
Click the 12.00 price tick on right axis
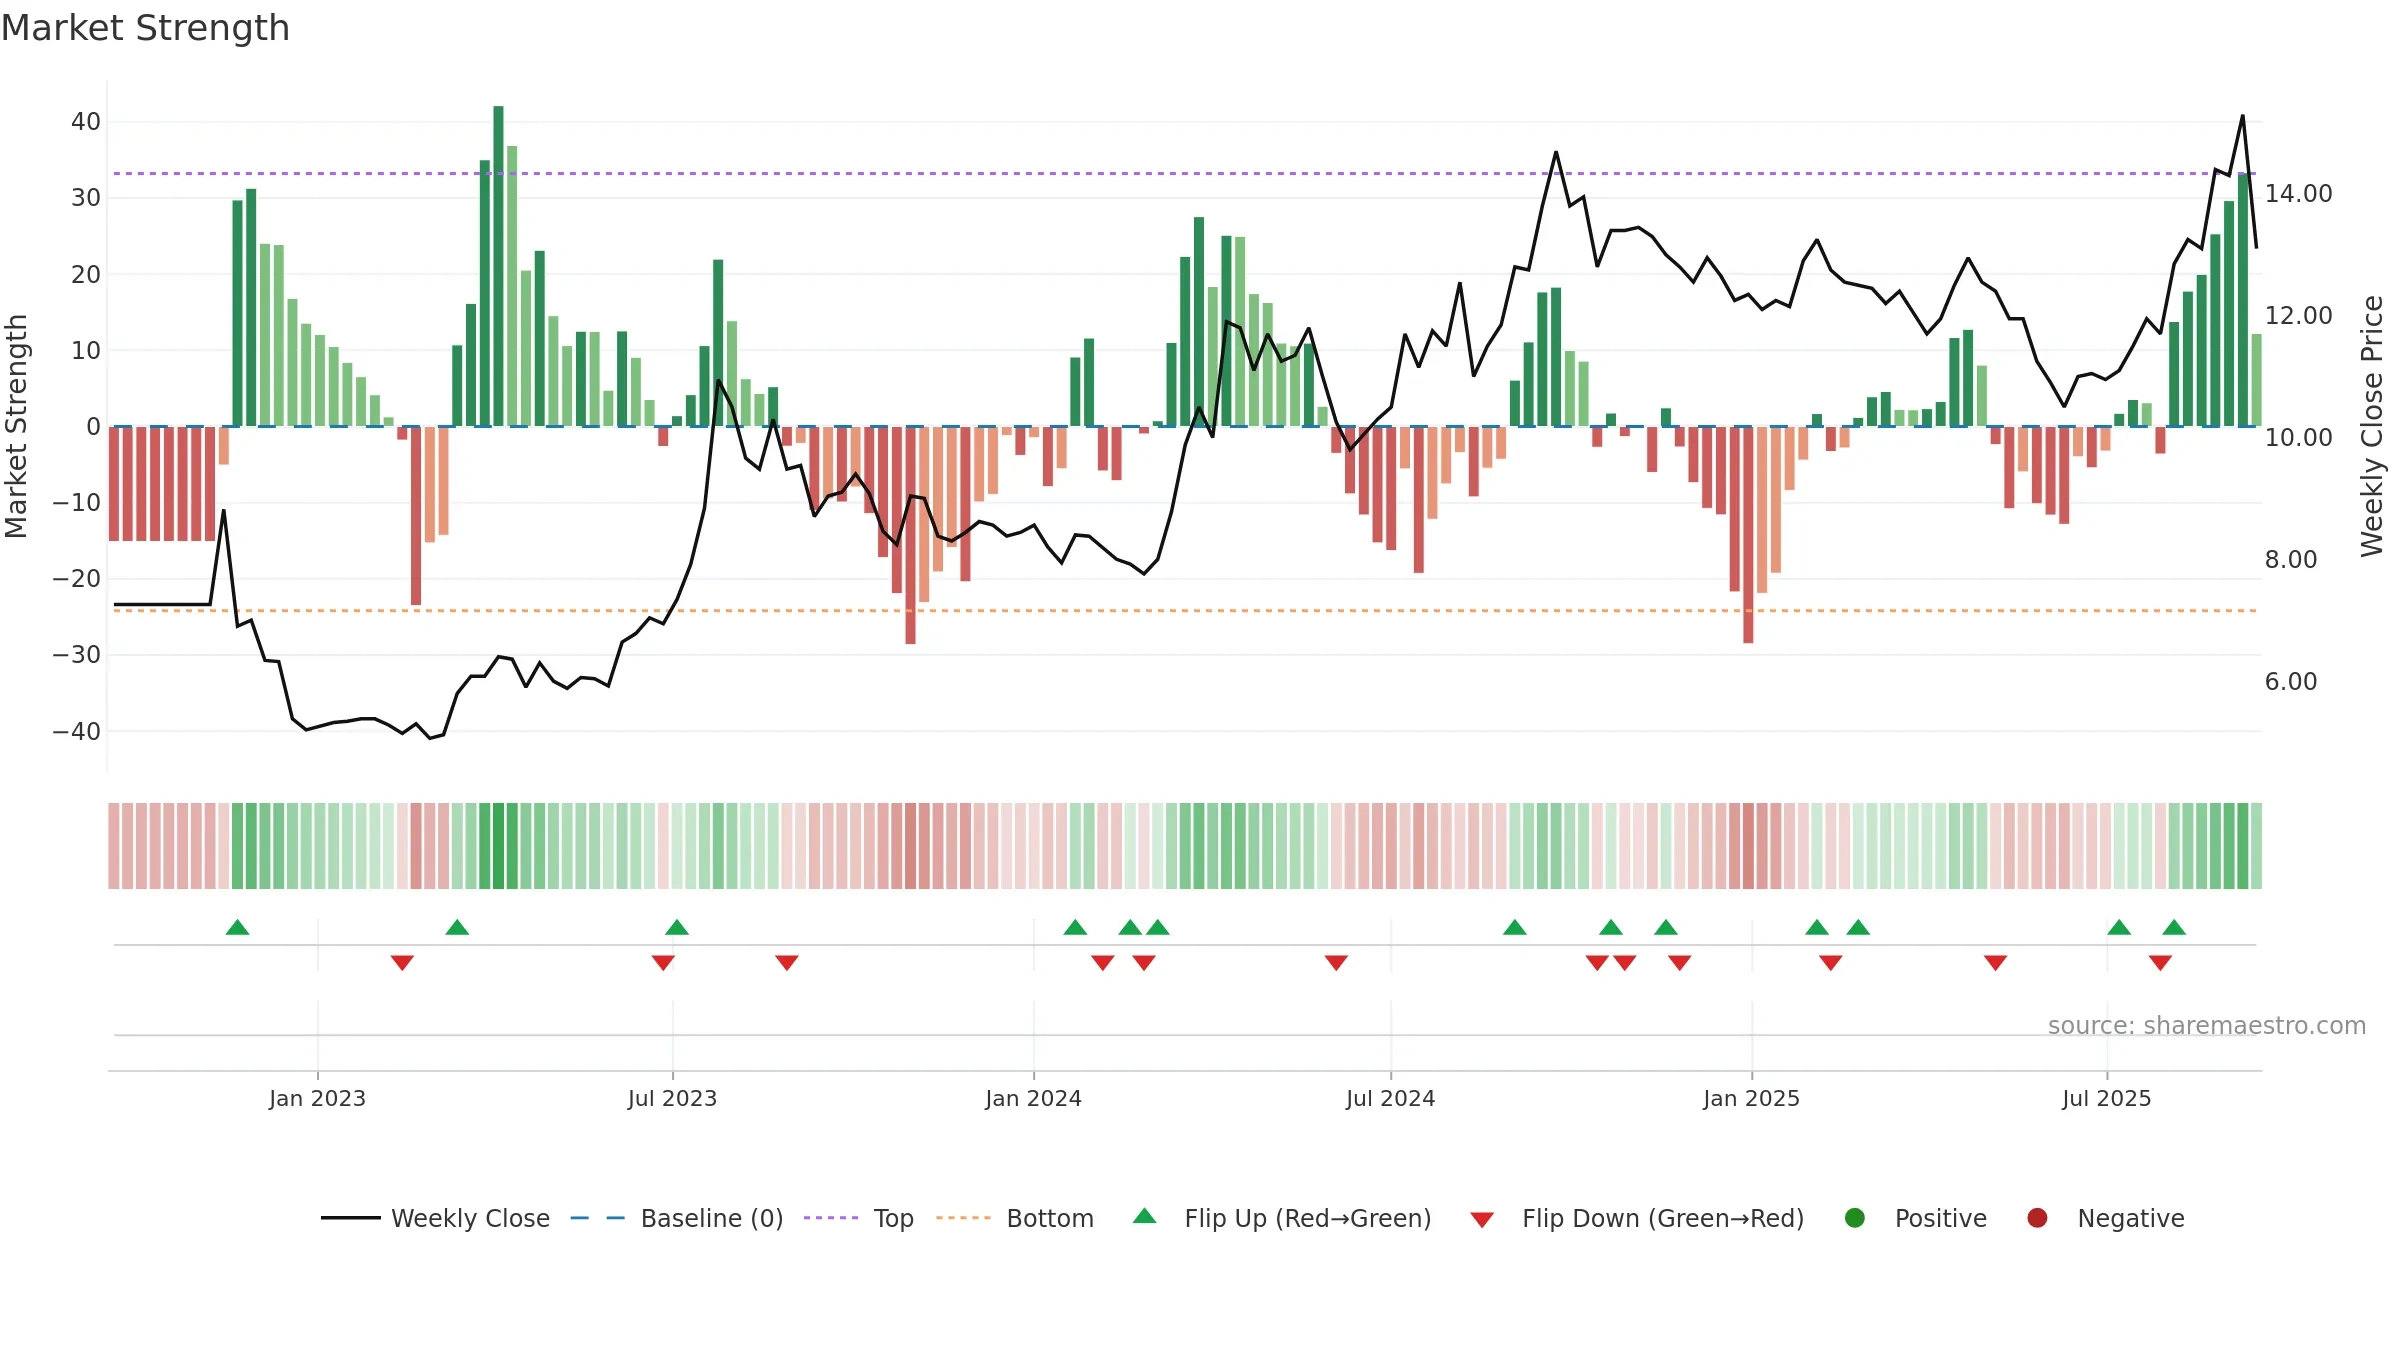point(2298,316)
